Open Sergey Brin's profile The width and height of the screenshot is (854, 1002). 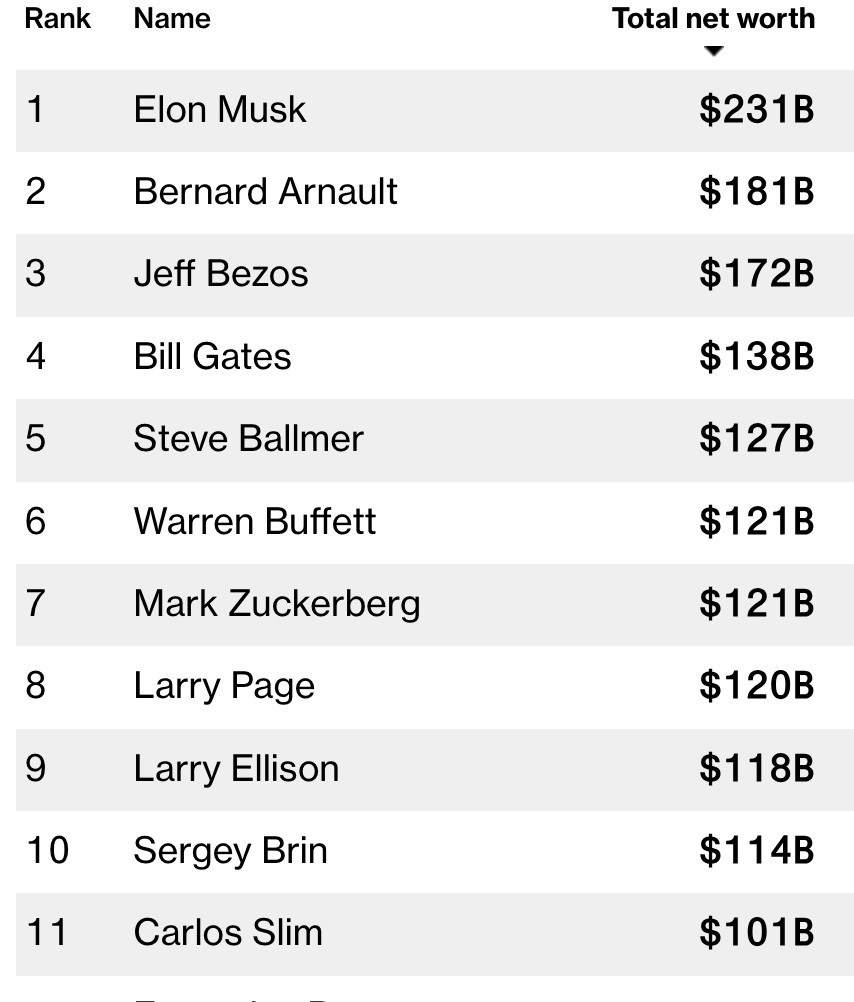tap(230, 850)
